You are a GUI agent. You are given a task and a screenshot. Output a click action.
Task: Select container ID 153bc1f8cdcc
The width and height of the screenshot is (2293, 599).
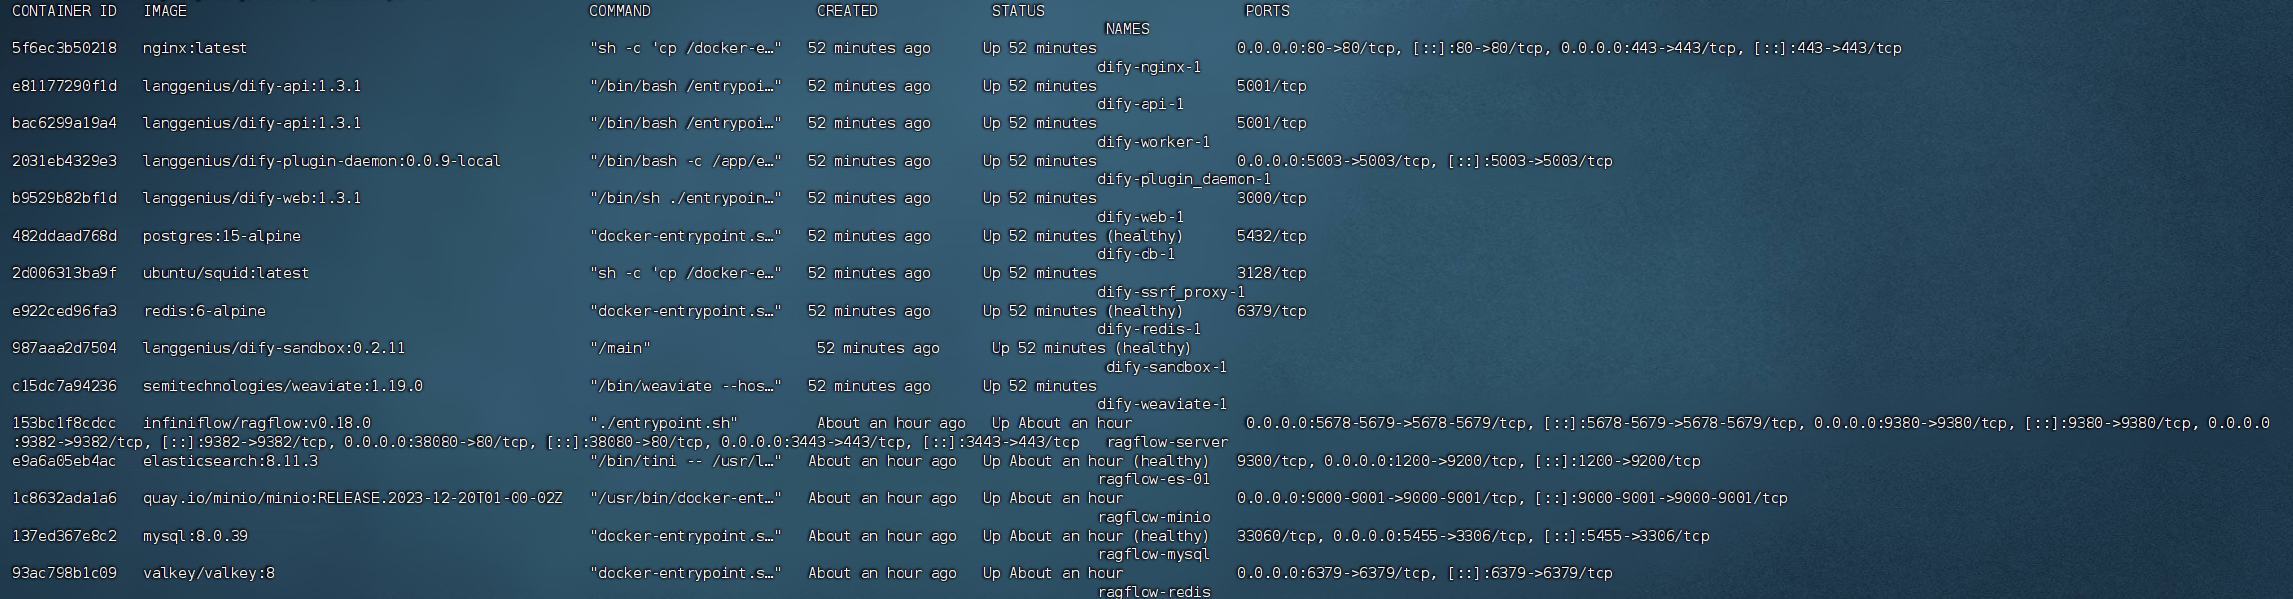point(64,423)
